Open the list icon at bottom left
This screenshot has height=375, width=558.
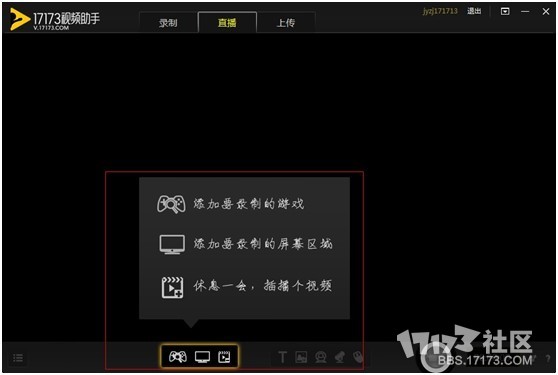point(18,358)
